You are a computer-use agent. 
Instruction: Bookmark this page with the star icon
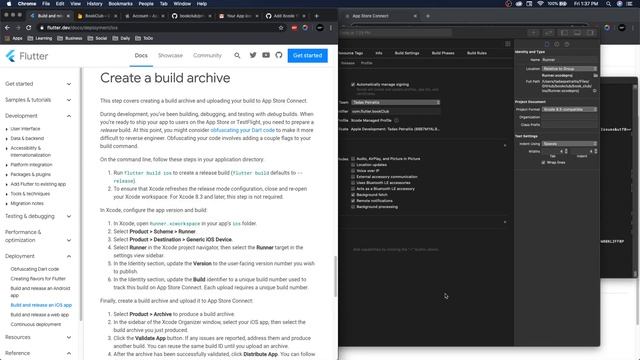(x=281, y=28)
